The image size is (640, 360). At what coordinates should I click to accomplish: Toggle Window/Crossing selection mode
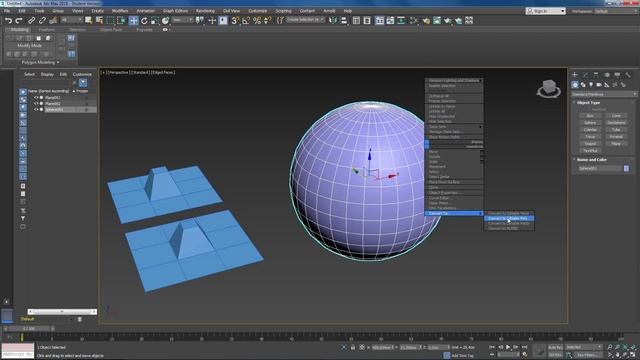121,20
